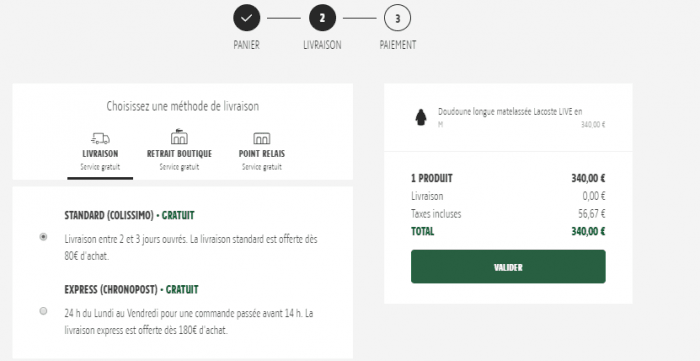
Task: Click the delivery truck icon
Action: click(100, 138)
